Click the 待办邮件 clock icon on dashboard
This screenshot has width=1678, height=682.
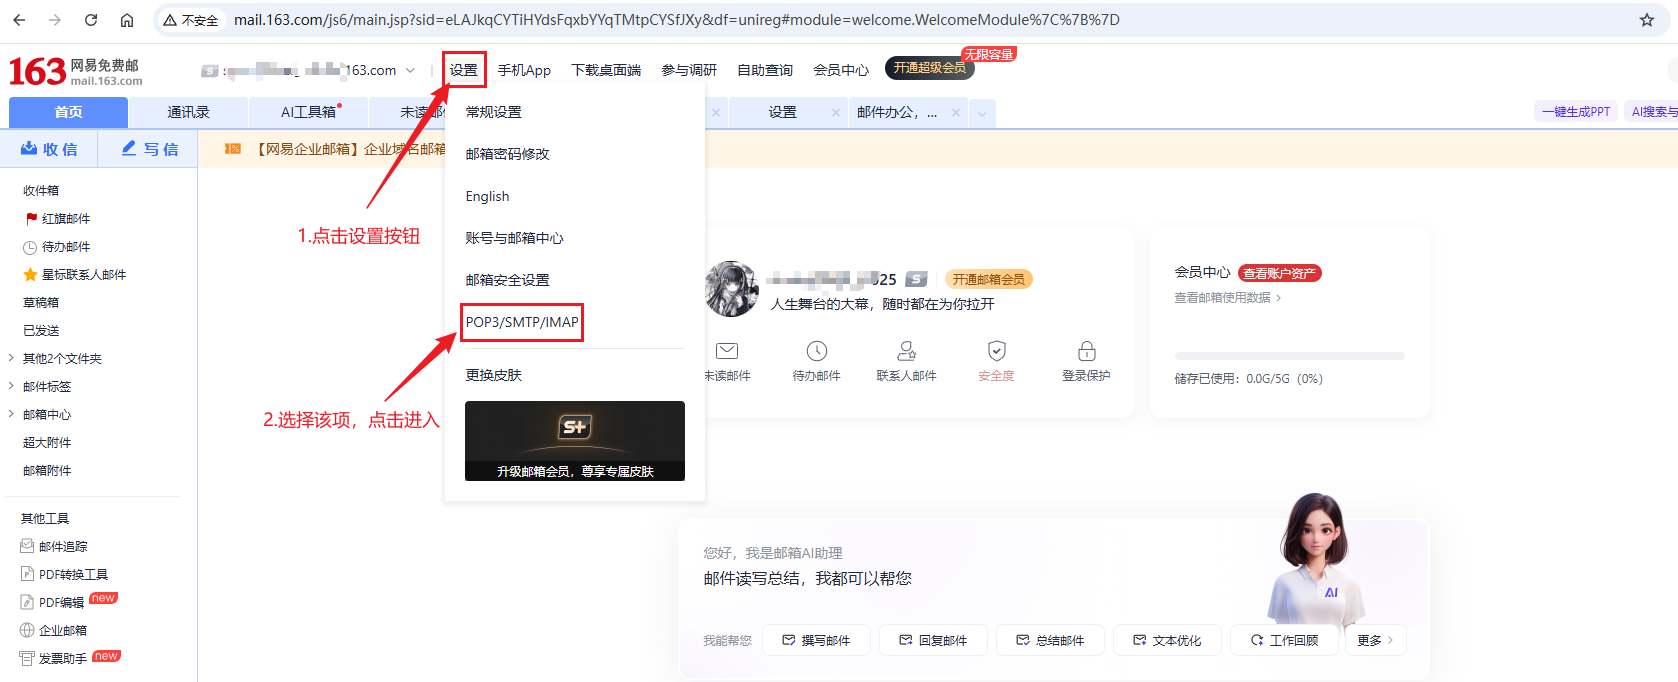tap(817, 351)
